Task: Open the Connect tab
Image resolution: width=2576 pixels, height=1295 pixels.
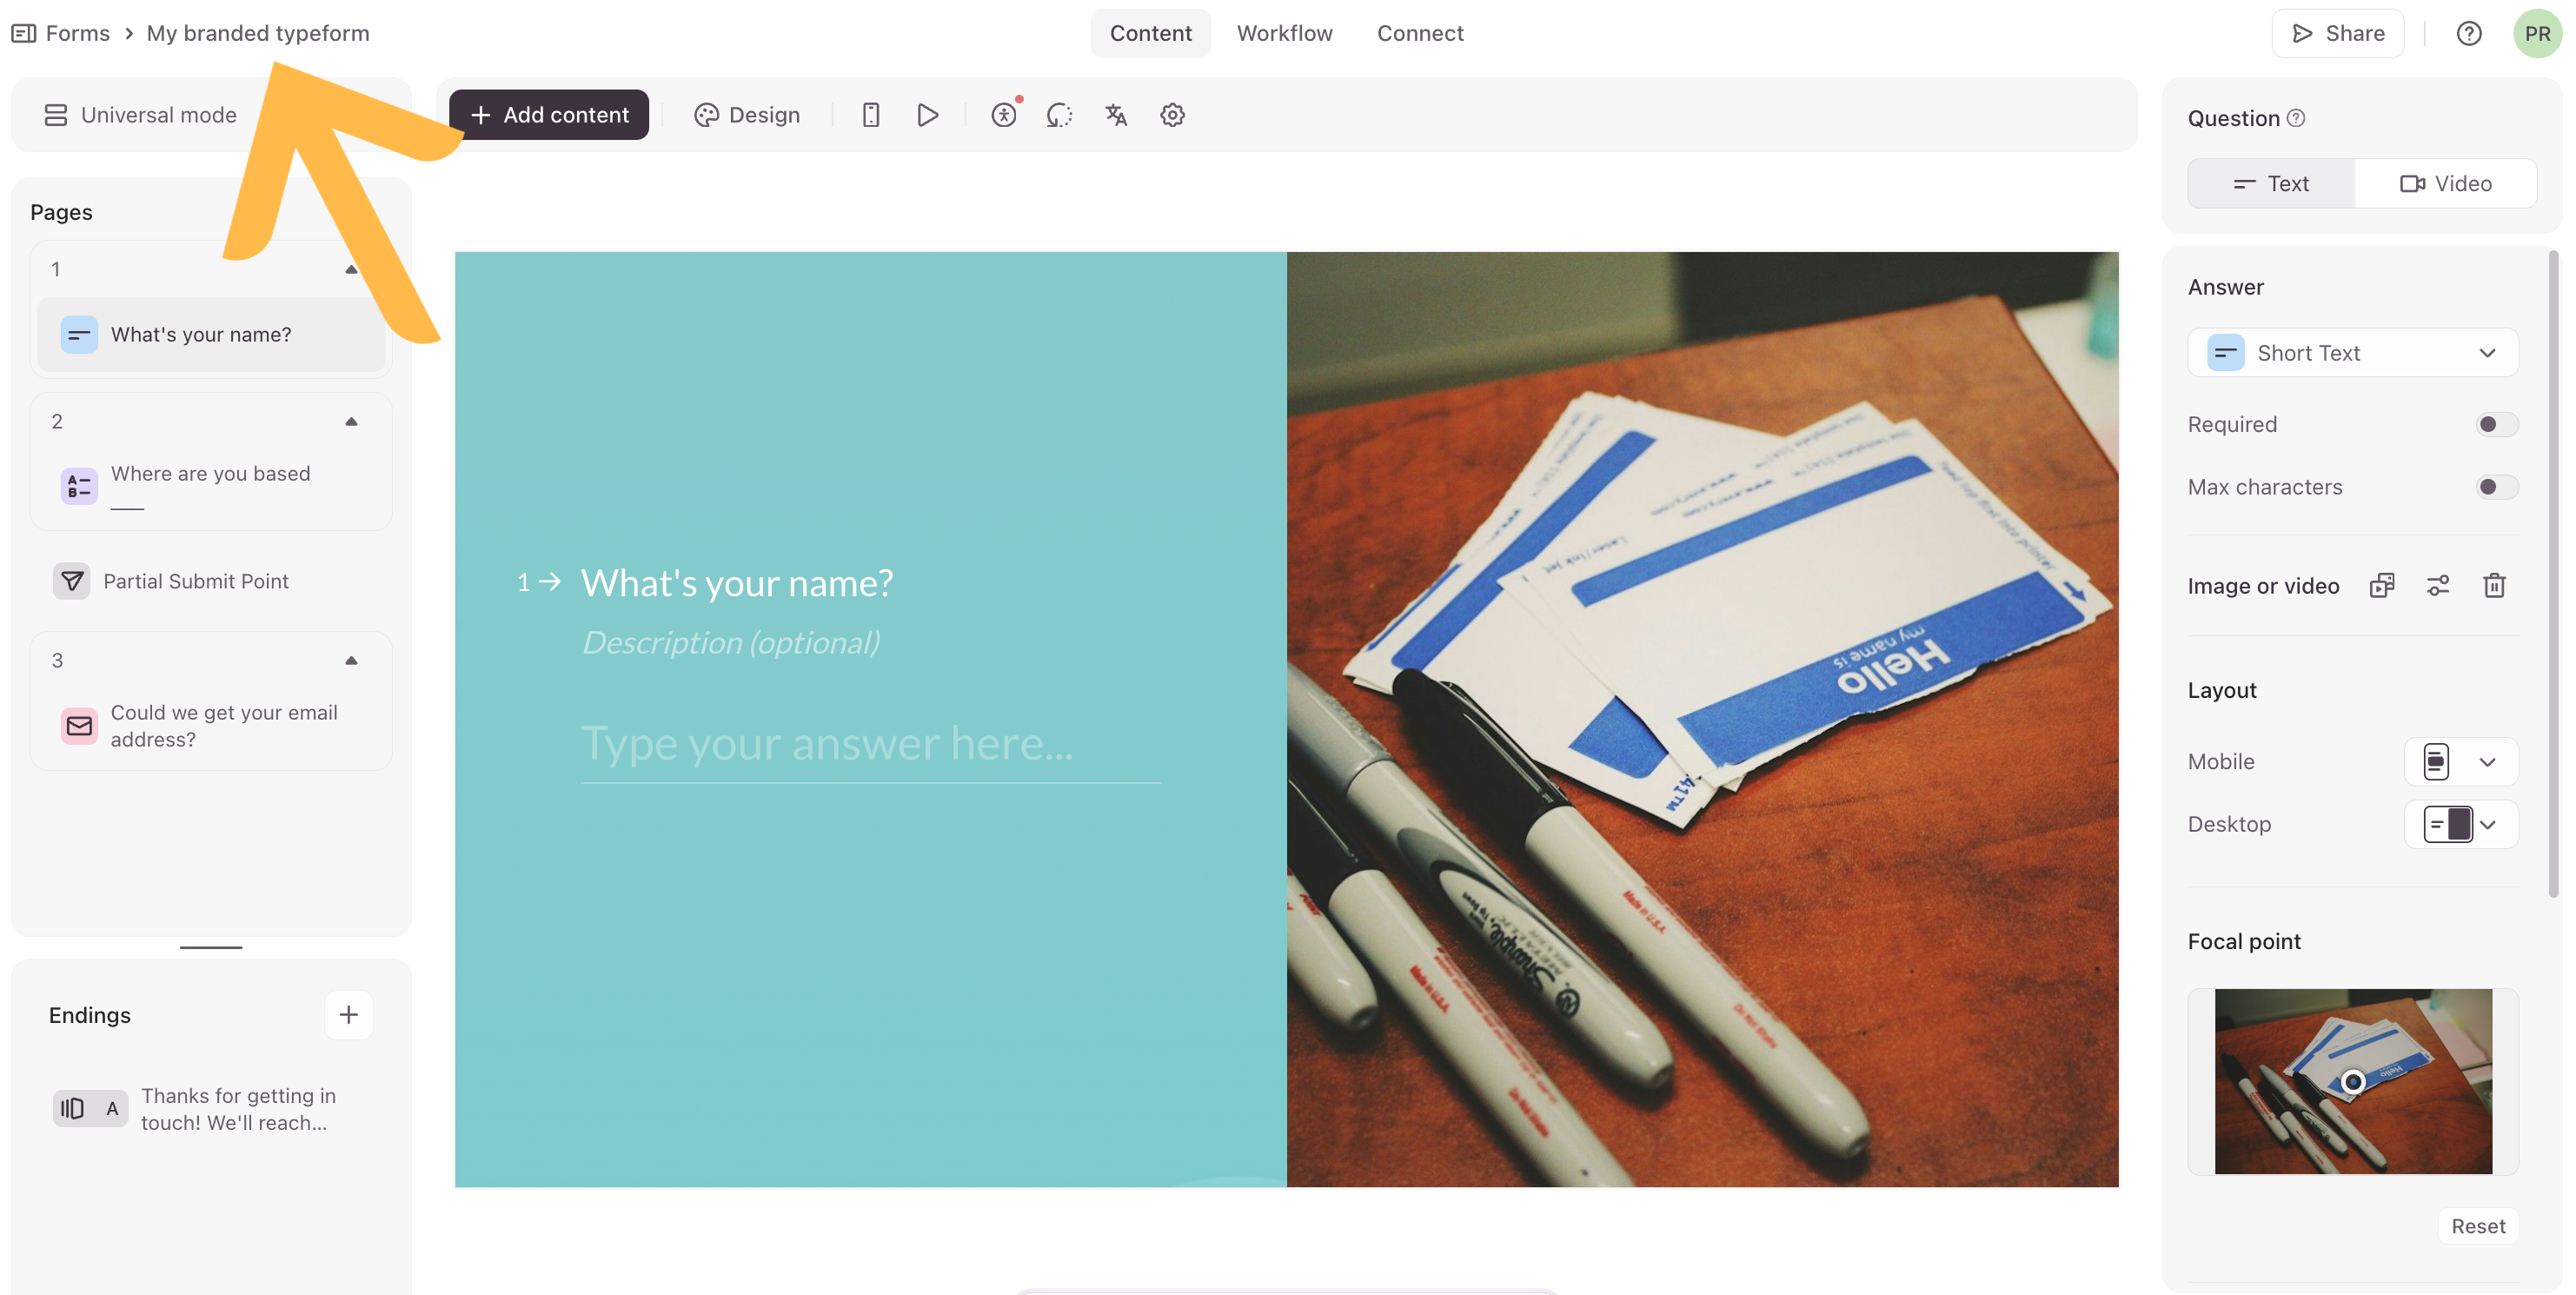Action: [x=1419, y=34]
